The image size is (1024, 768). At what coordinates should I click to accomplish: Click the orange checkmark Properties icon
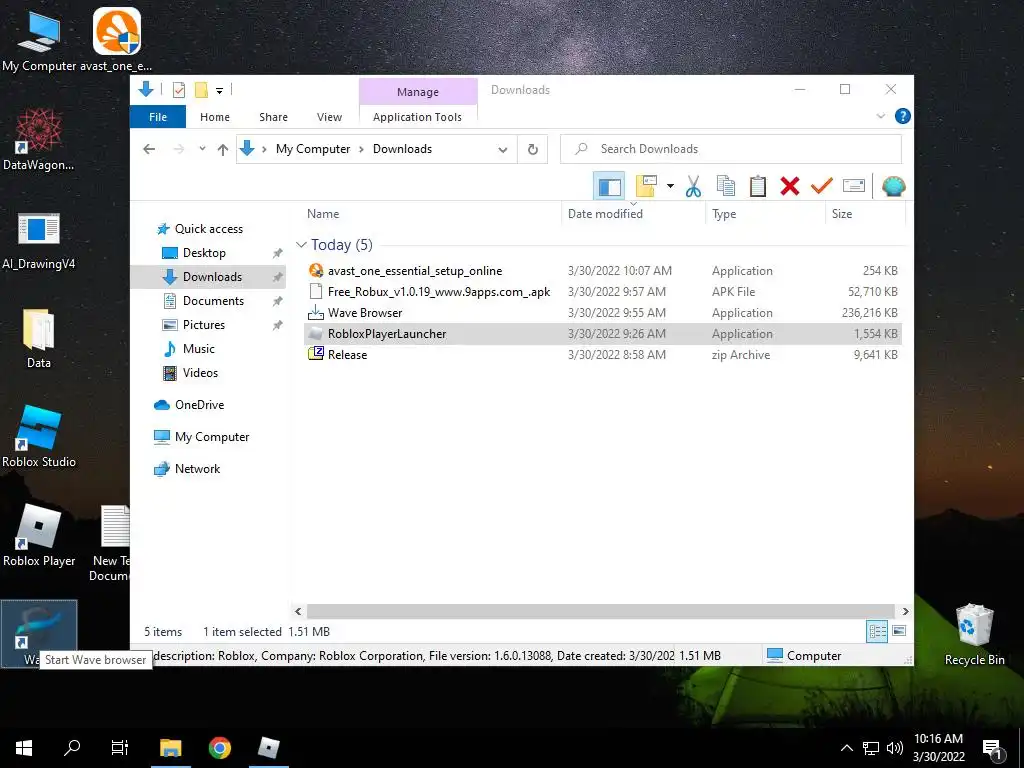(x=821, y=186)
